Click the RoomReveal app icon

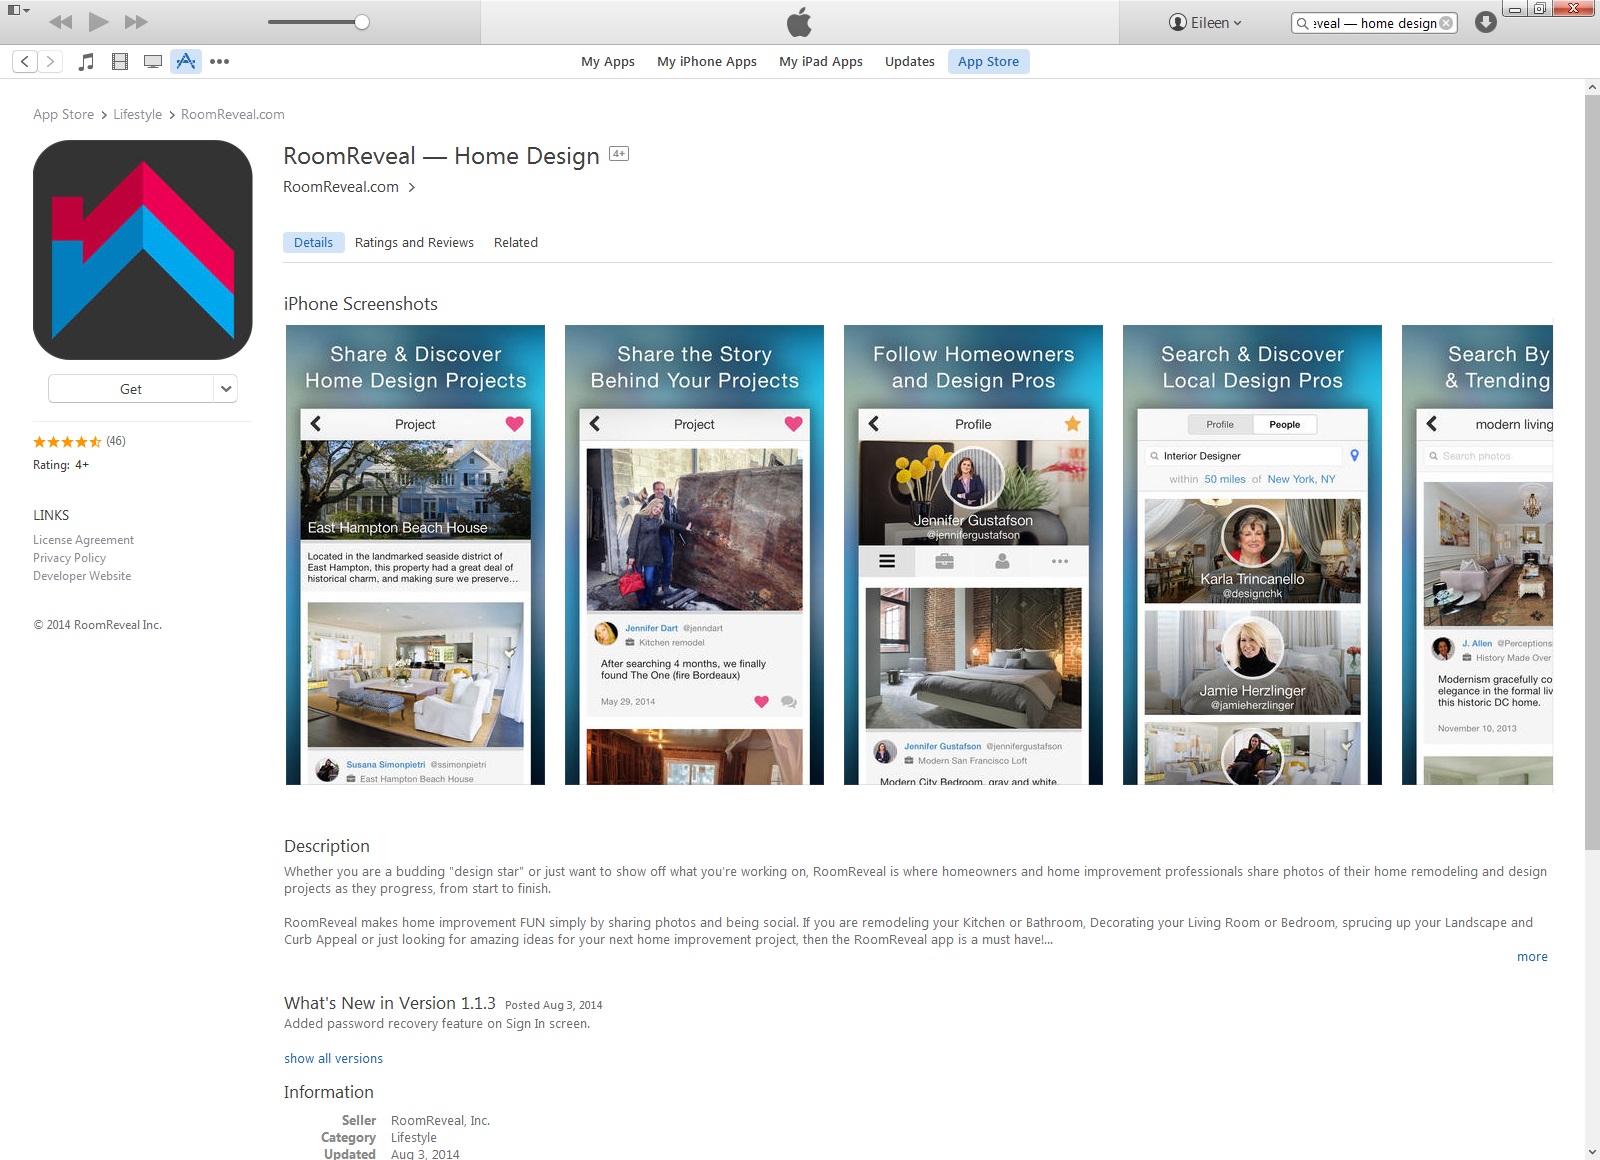[x=143, y=250]
